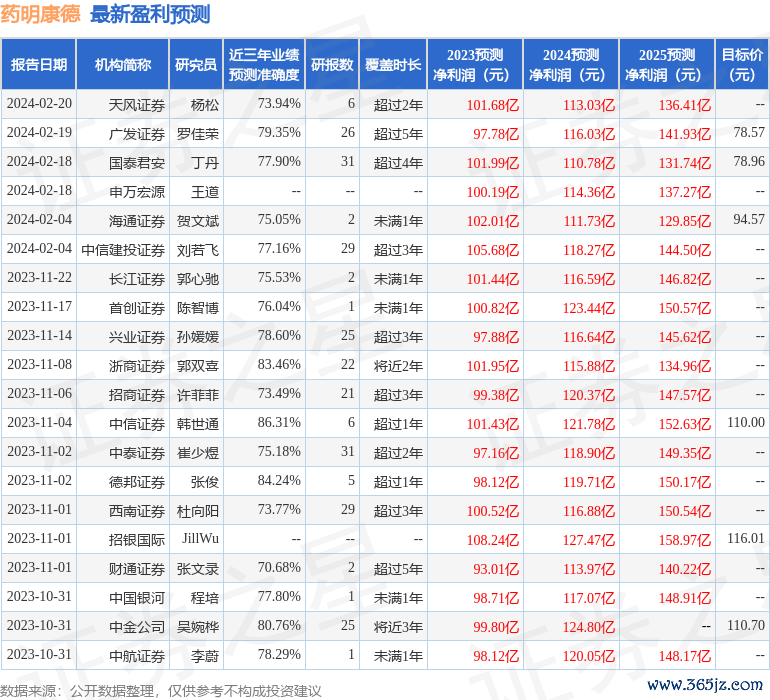
Task: Click the 2024预测净利润 column header
Action: coord(571,64)
